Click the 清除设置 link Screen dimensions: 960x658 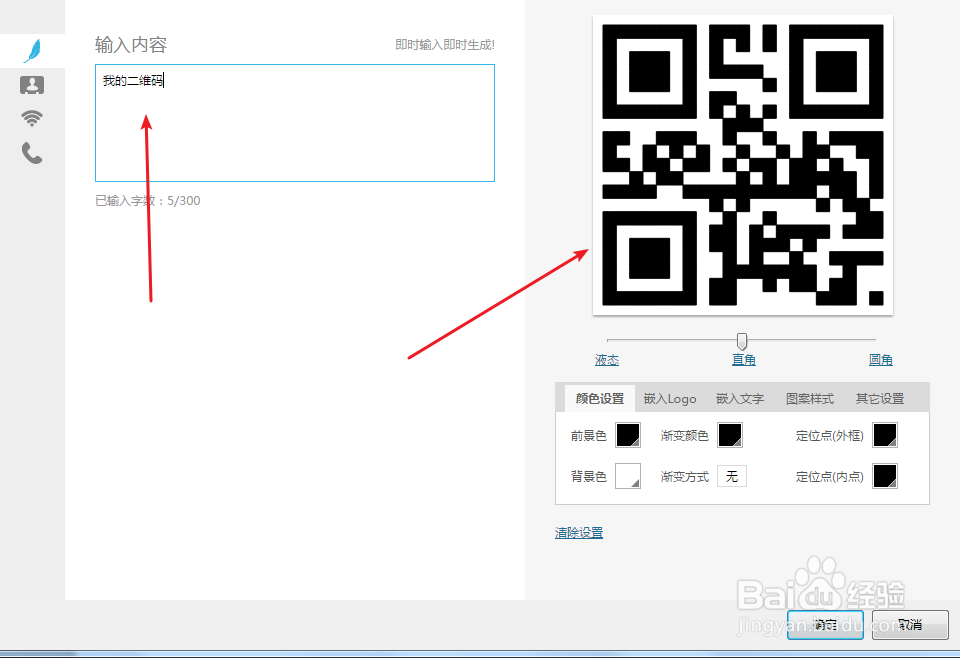coord(579,533)
